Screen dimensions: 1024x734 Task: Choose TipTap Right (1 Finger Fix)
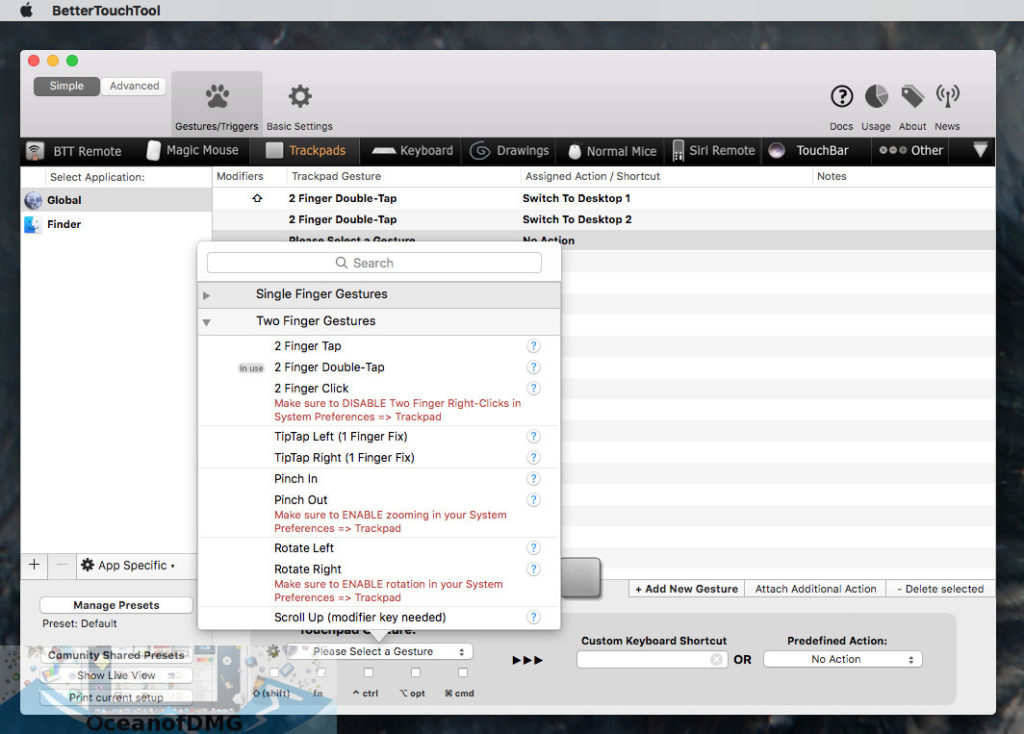click(344, 458)
